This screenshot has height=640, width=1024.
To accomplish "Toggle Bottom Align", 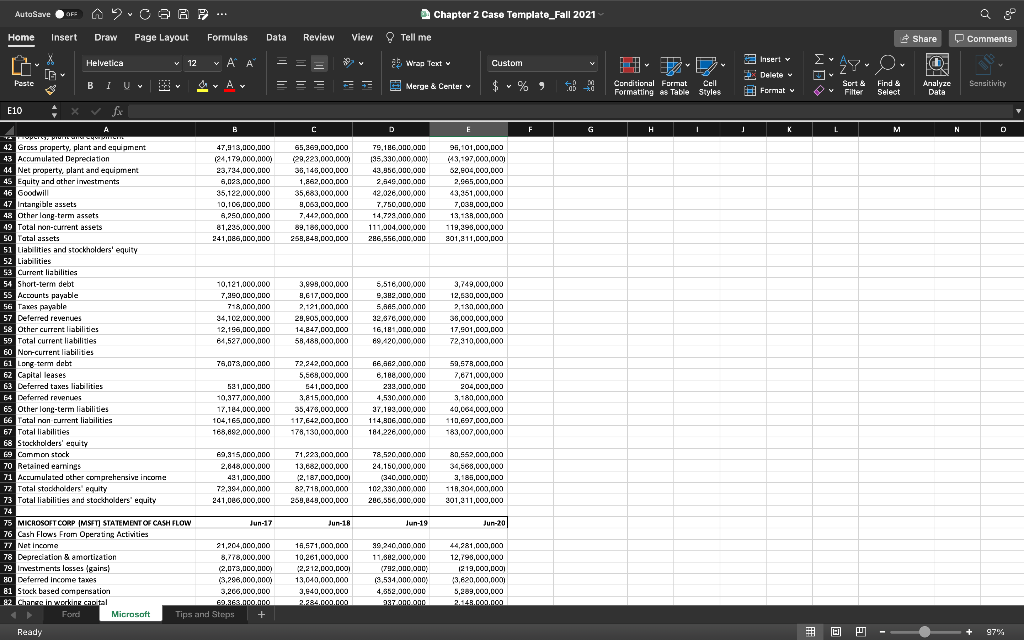I will (319, 63).
